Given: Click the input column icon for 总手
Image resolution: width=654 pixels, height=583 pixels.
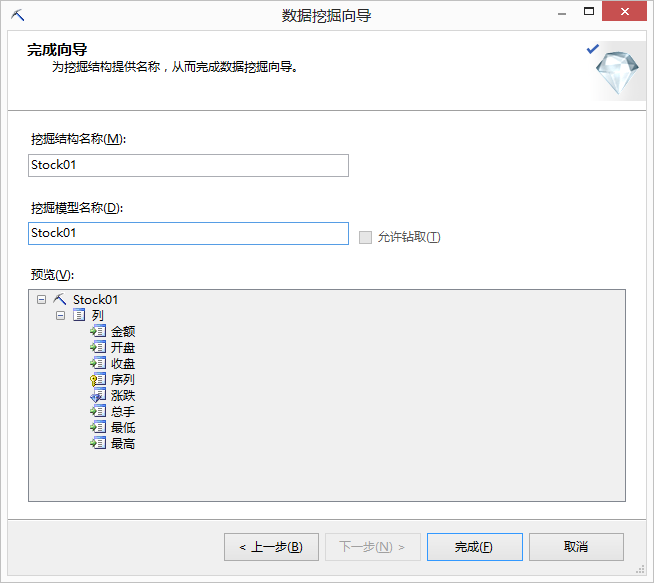Looking at the screenshot, I should 98,411.
